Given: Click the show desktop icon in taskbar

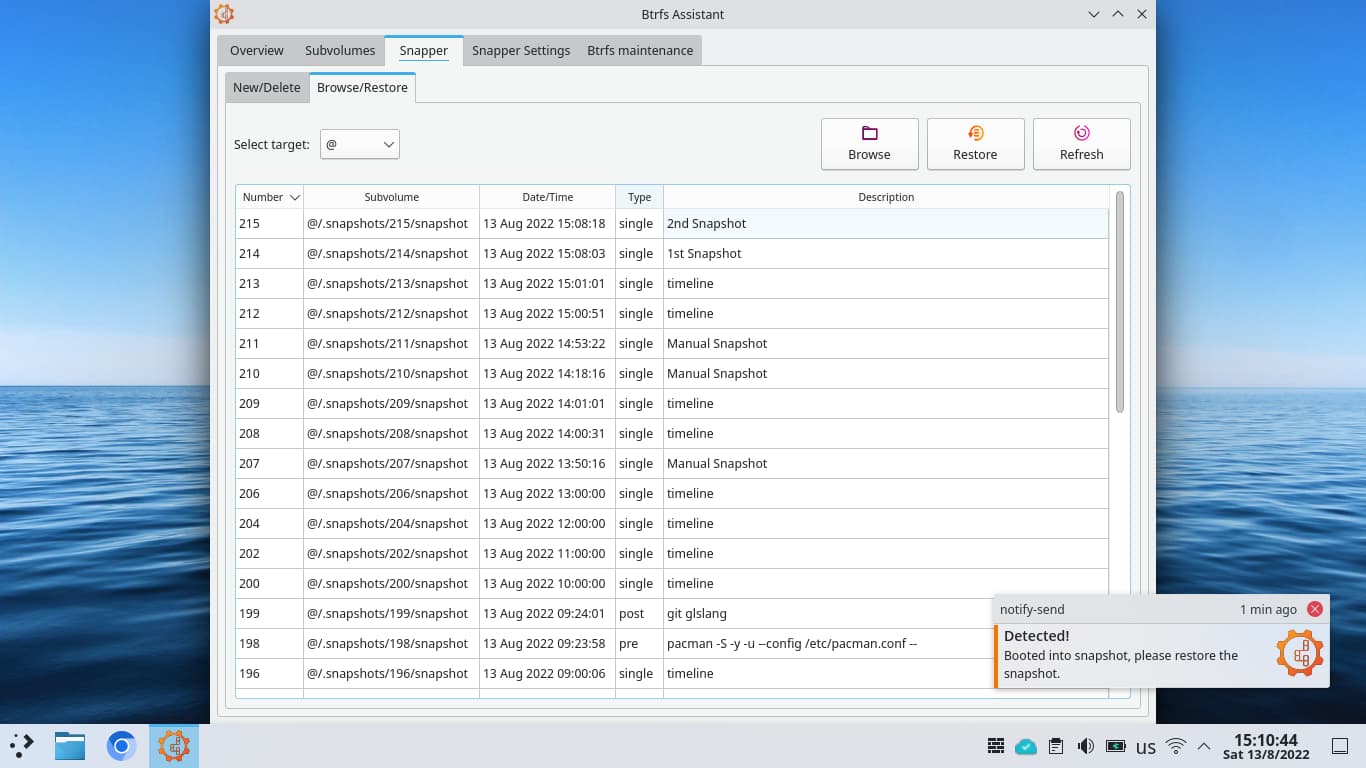Looking at the screenshot, I should coord(1340,746).
